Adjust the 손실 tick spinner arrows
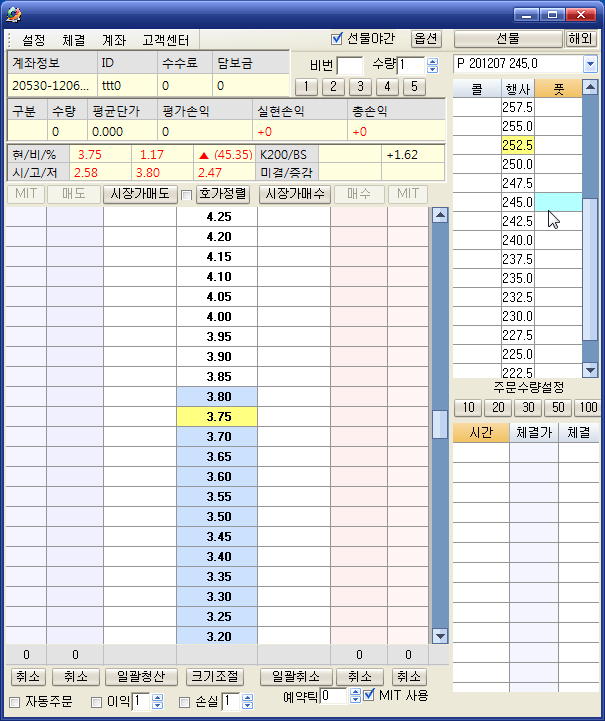Viewport: 605px width, 721px height. coord(247,702)
